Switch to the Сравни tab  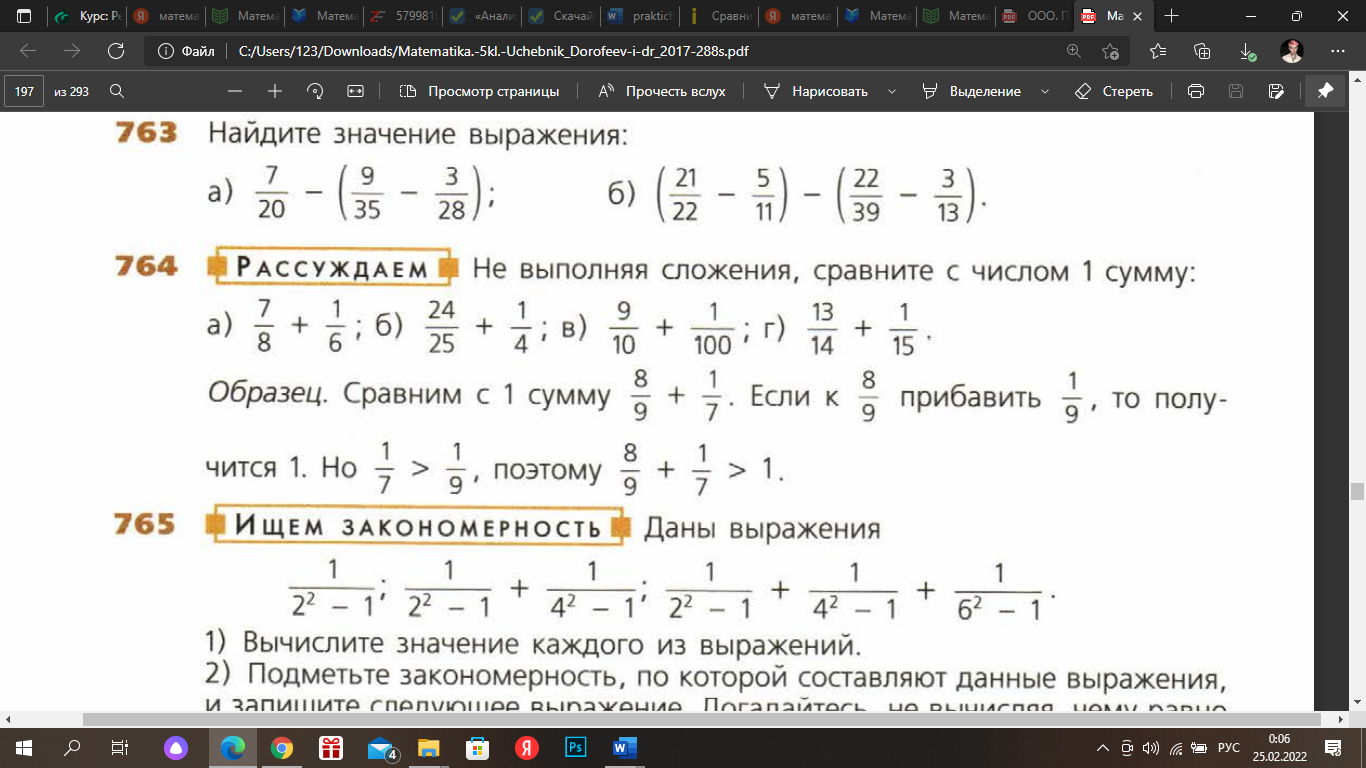coord(718,16)
